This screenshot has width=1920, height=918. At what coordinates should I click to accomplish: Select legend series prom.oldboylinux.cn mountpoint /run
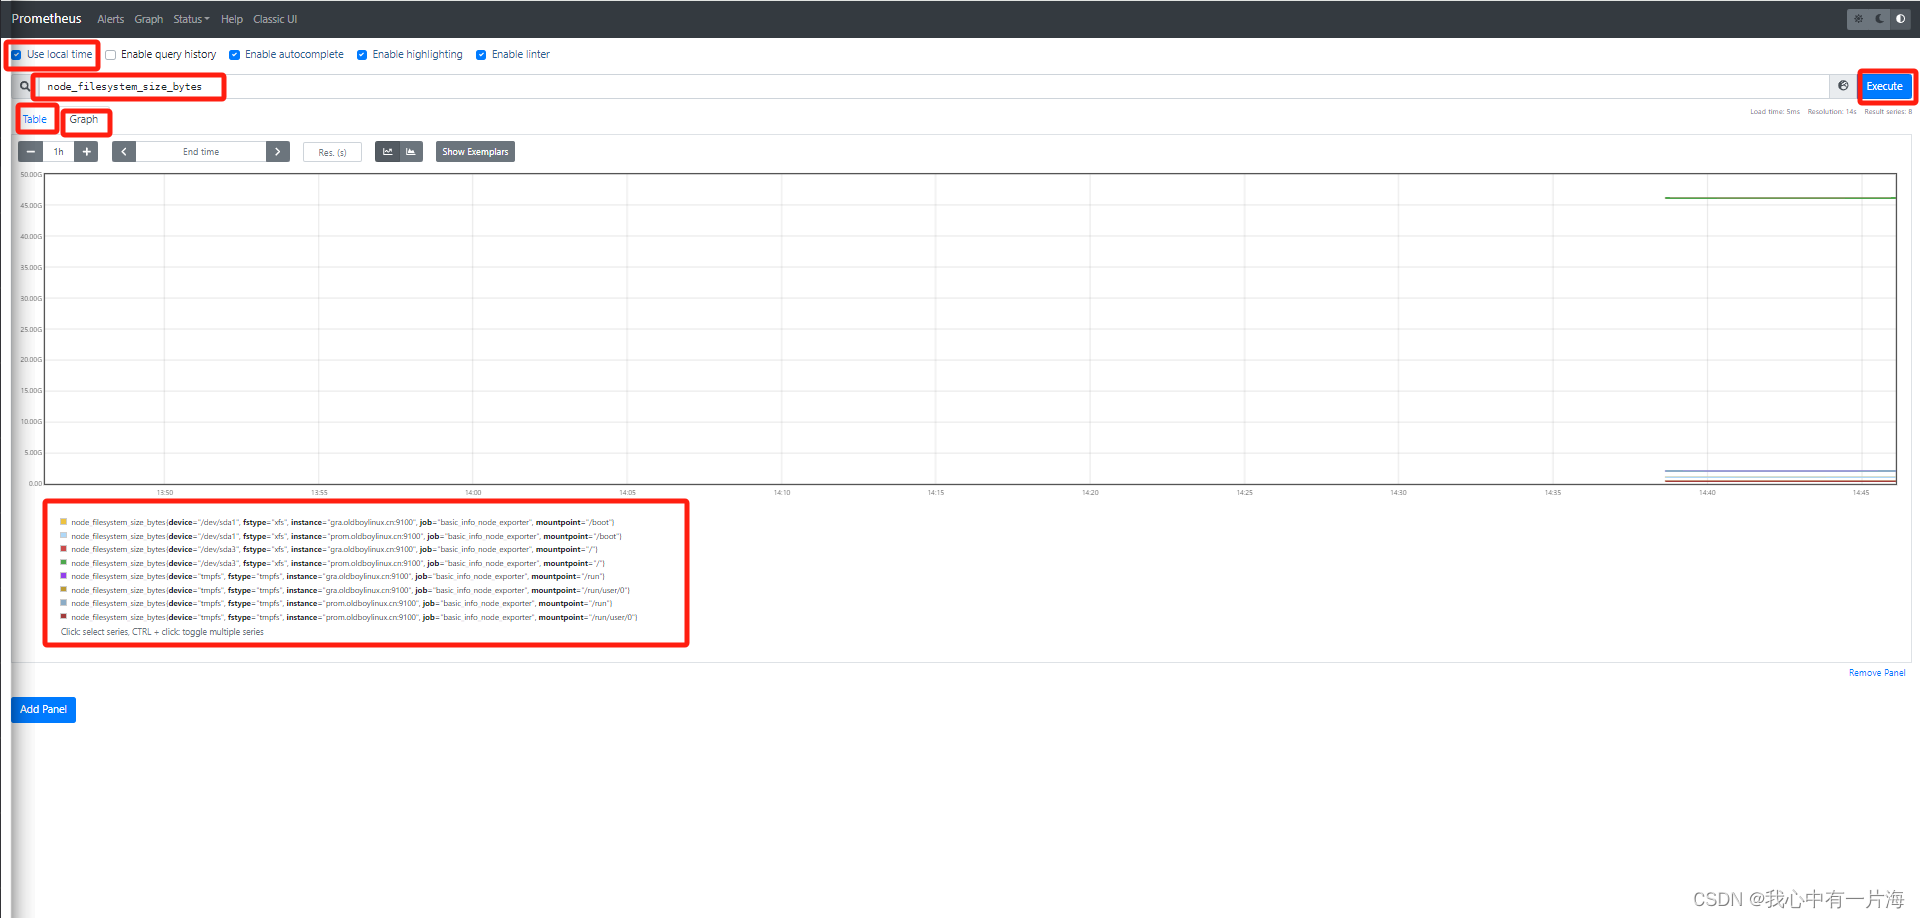click(x=342, y=603)
